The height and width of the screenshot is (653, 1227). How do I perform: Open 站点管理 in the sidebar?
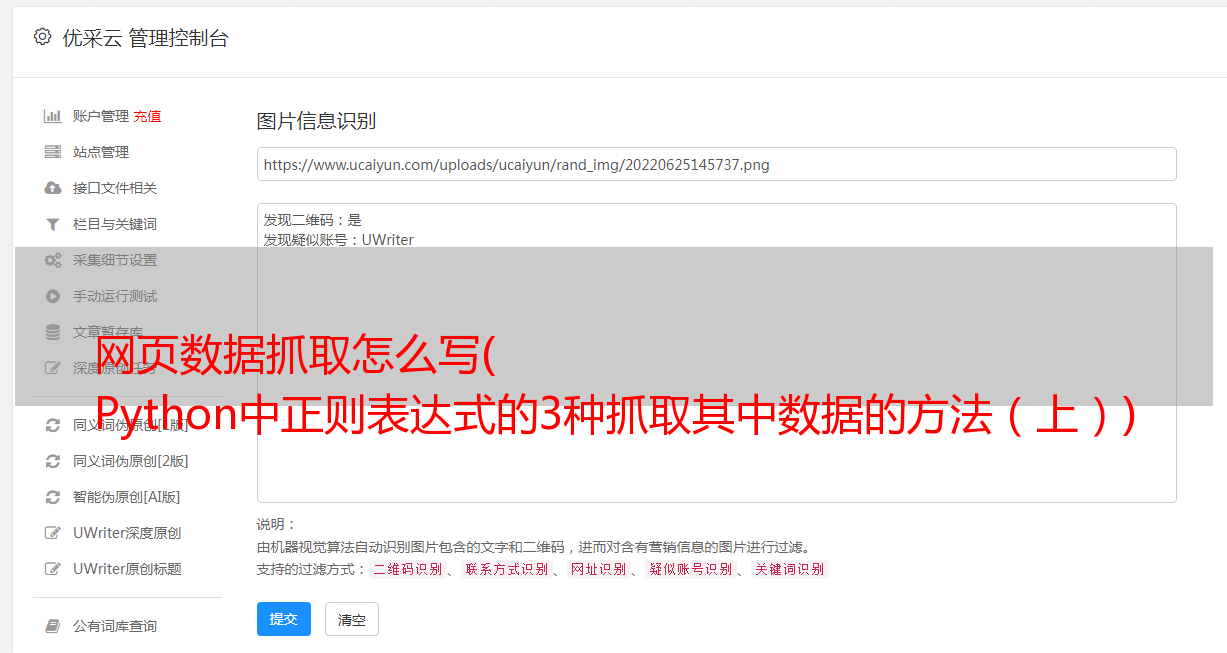101,152
